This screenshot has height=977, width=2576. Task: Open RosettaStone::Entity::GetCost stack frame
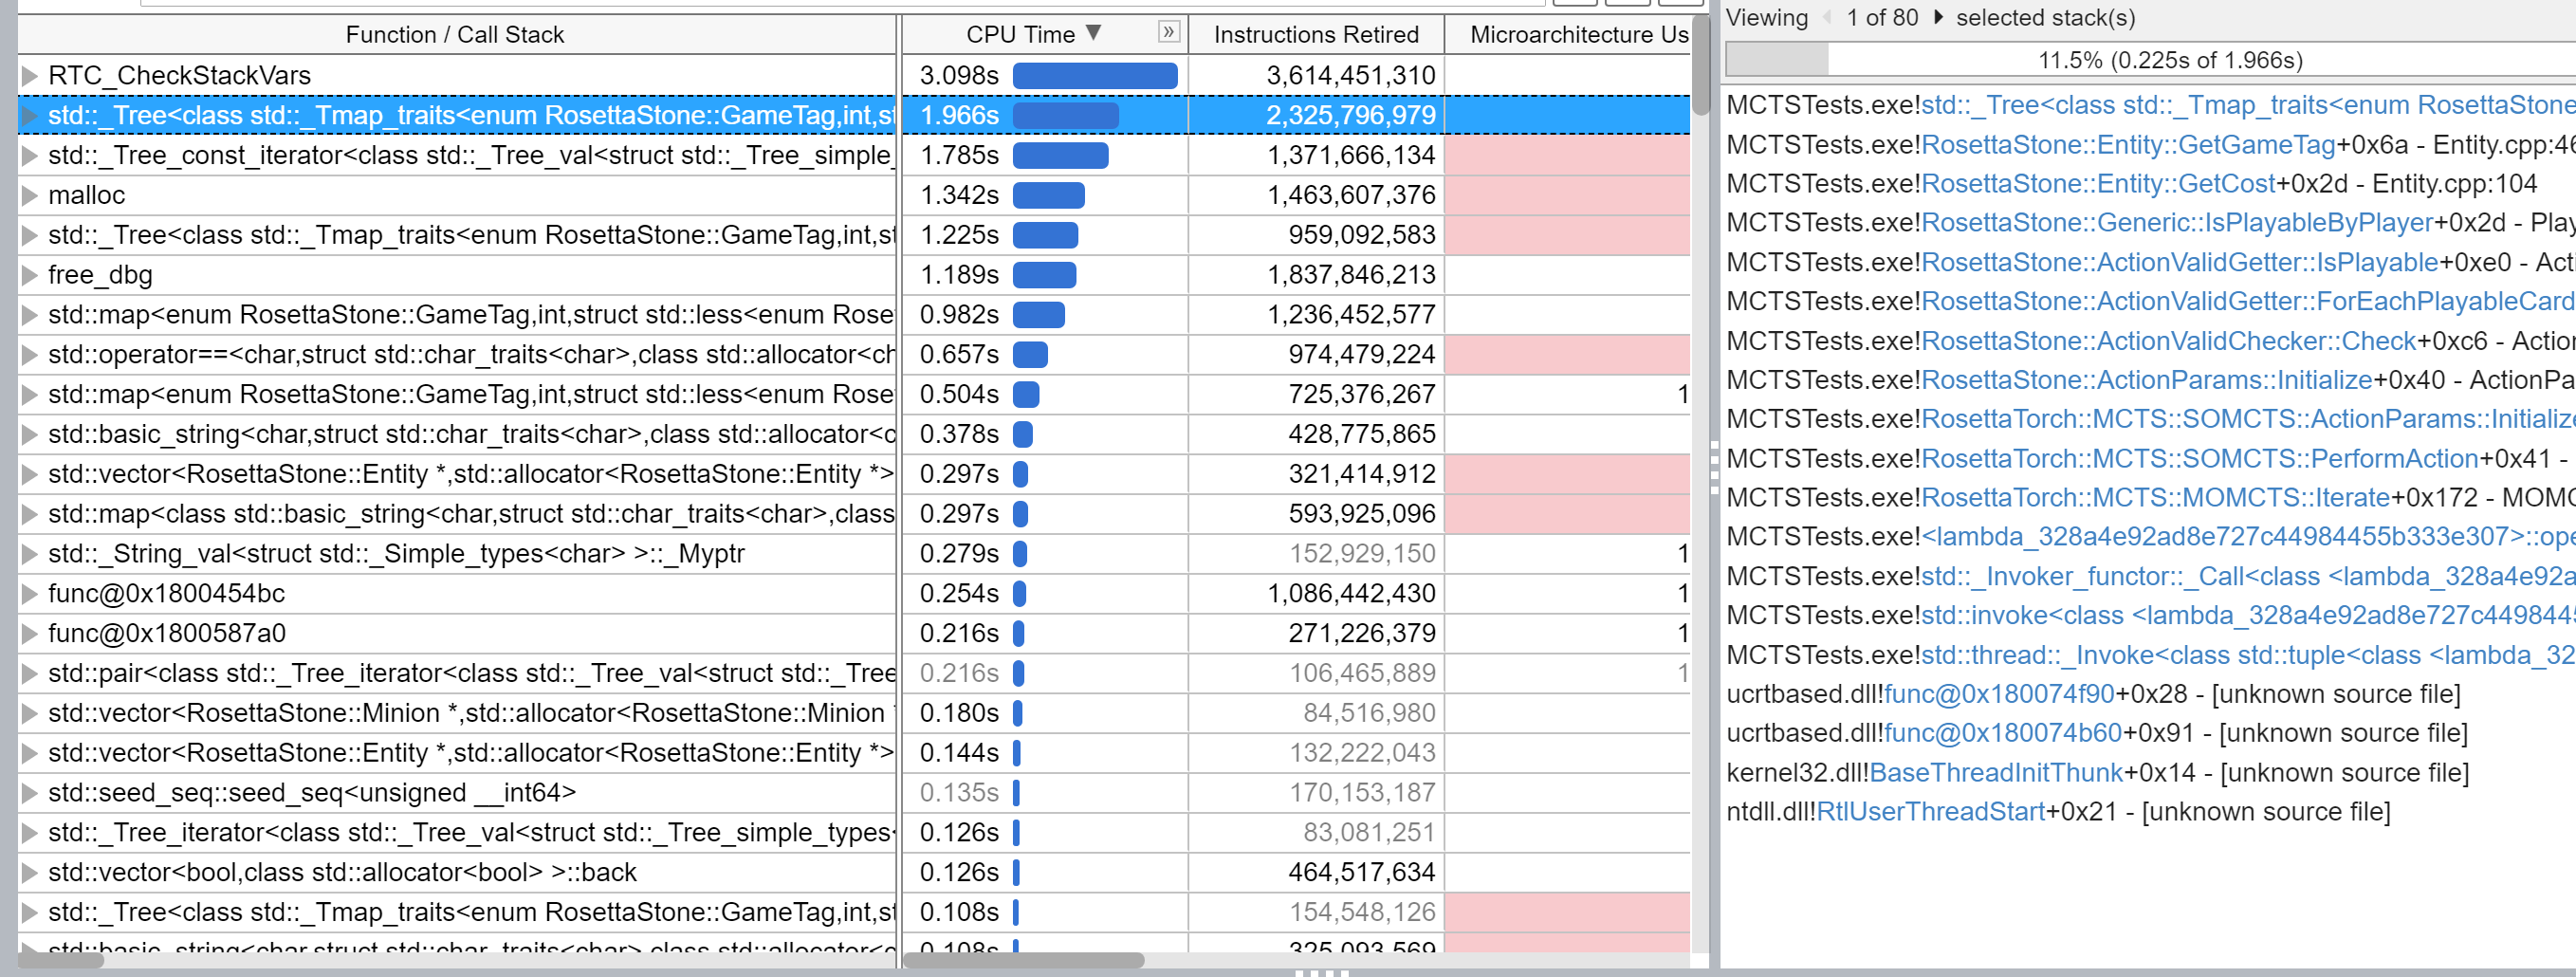2098,184
